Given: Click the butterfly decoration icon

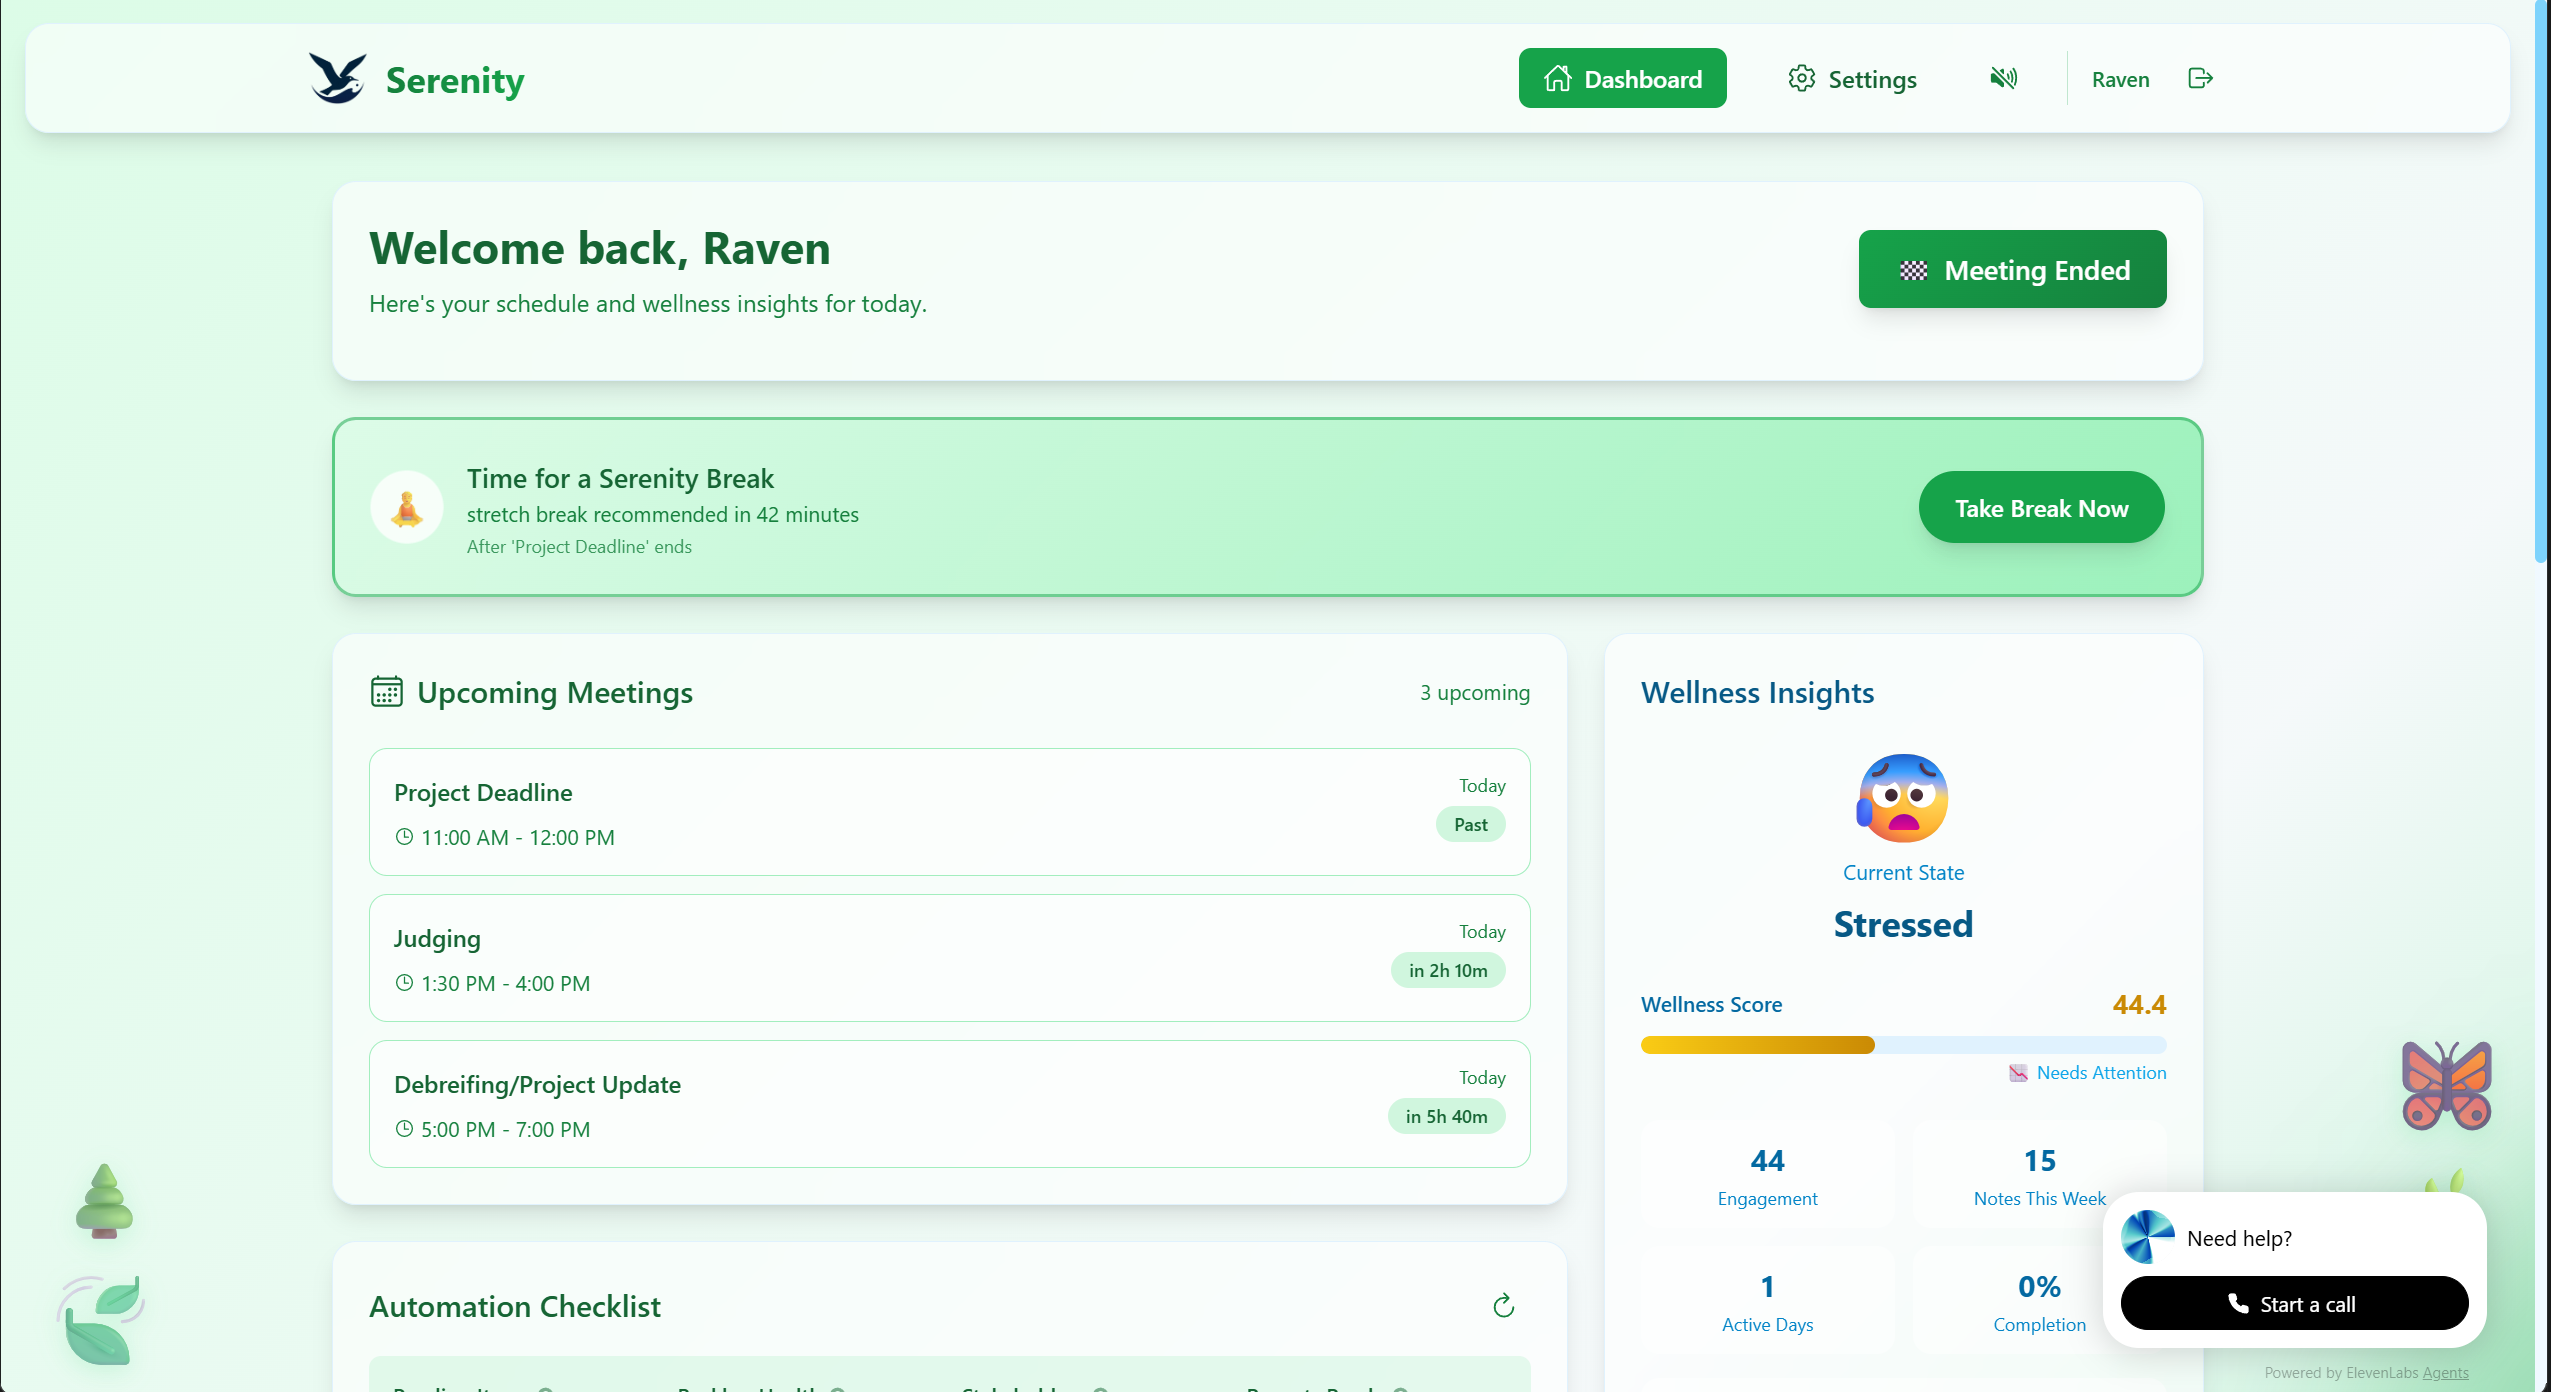Looking at the screenshot, I should pyautogui.click(x=2446, y=1086).
